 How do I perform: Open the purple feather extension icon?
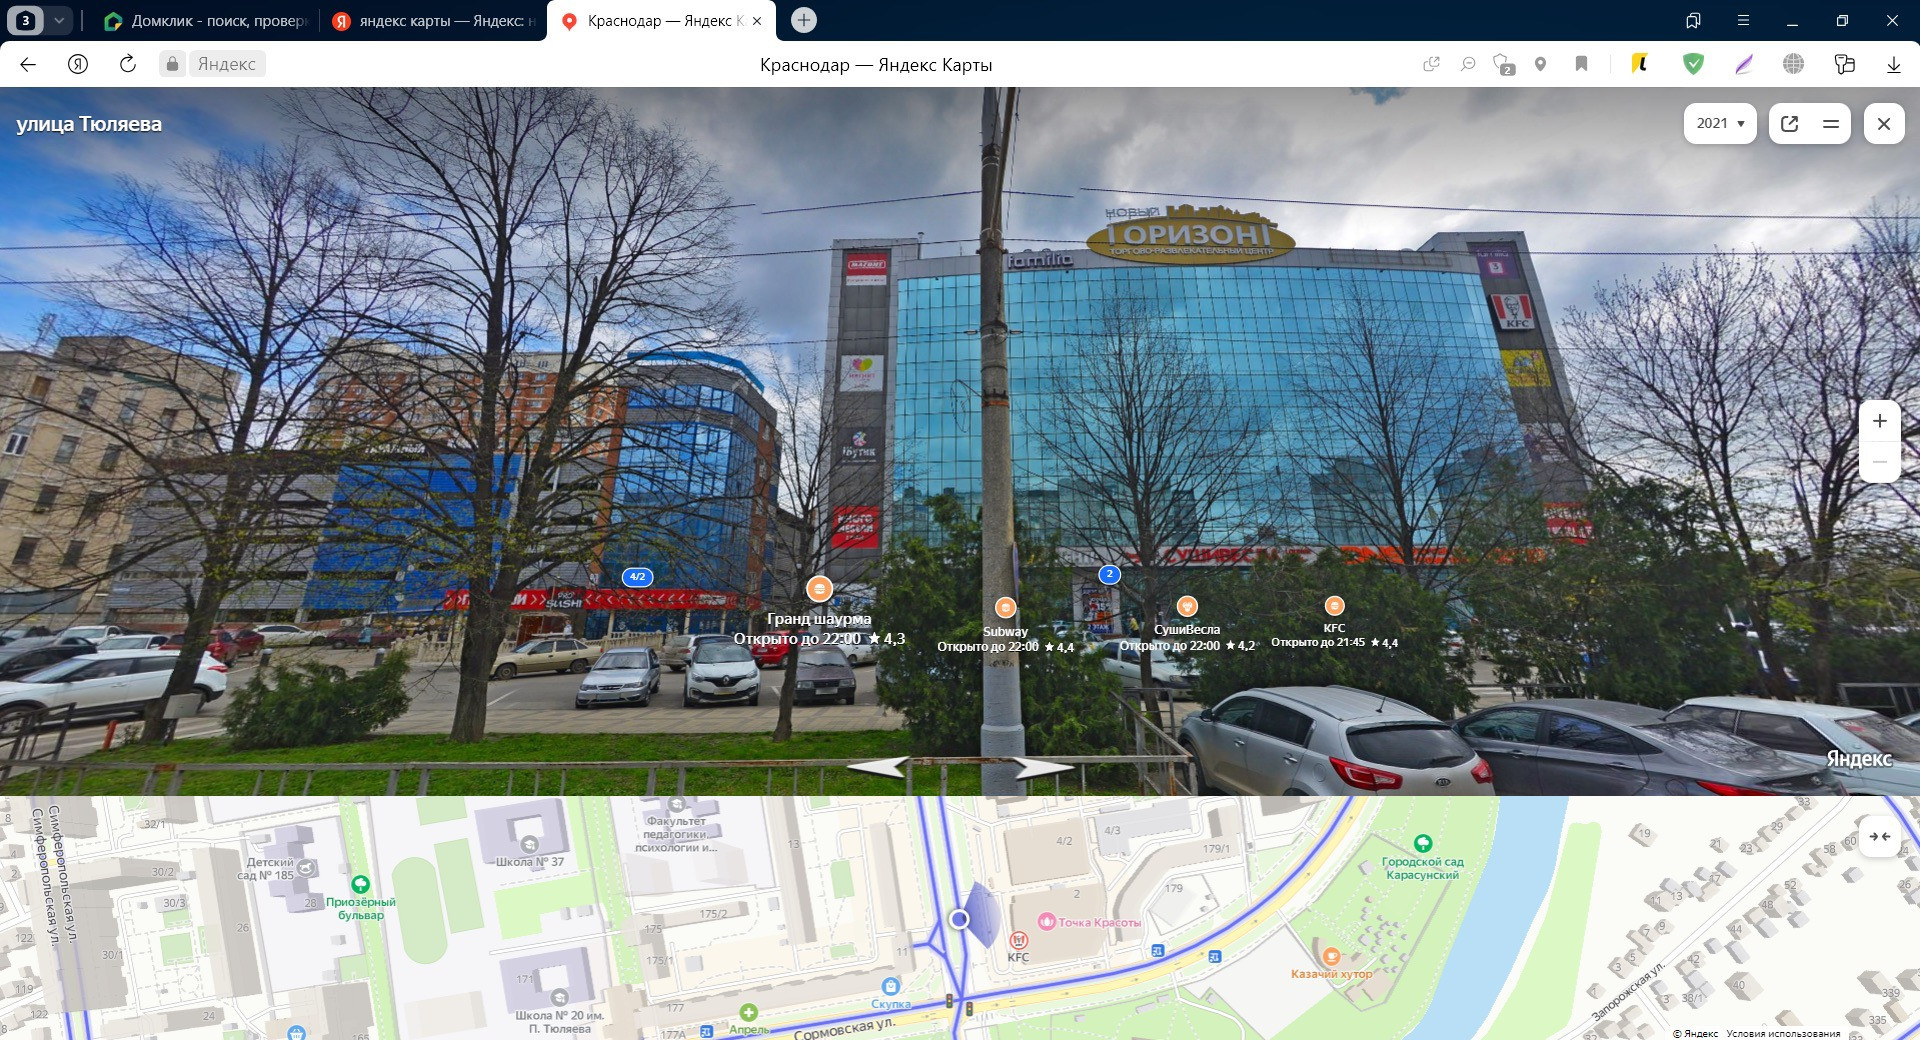tap(1744, 64)
